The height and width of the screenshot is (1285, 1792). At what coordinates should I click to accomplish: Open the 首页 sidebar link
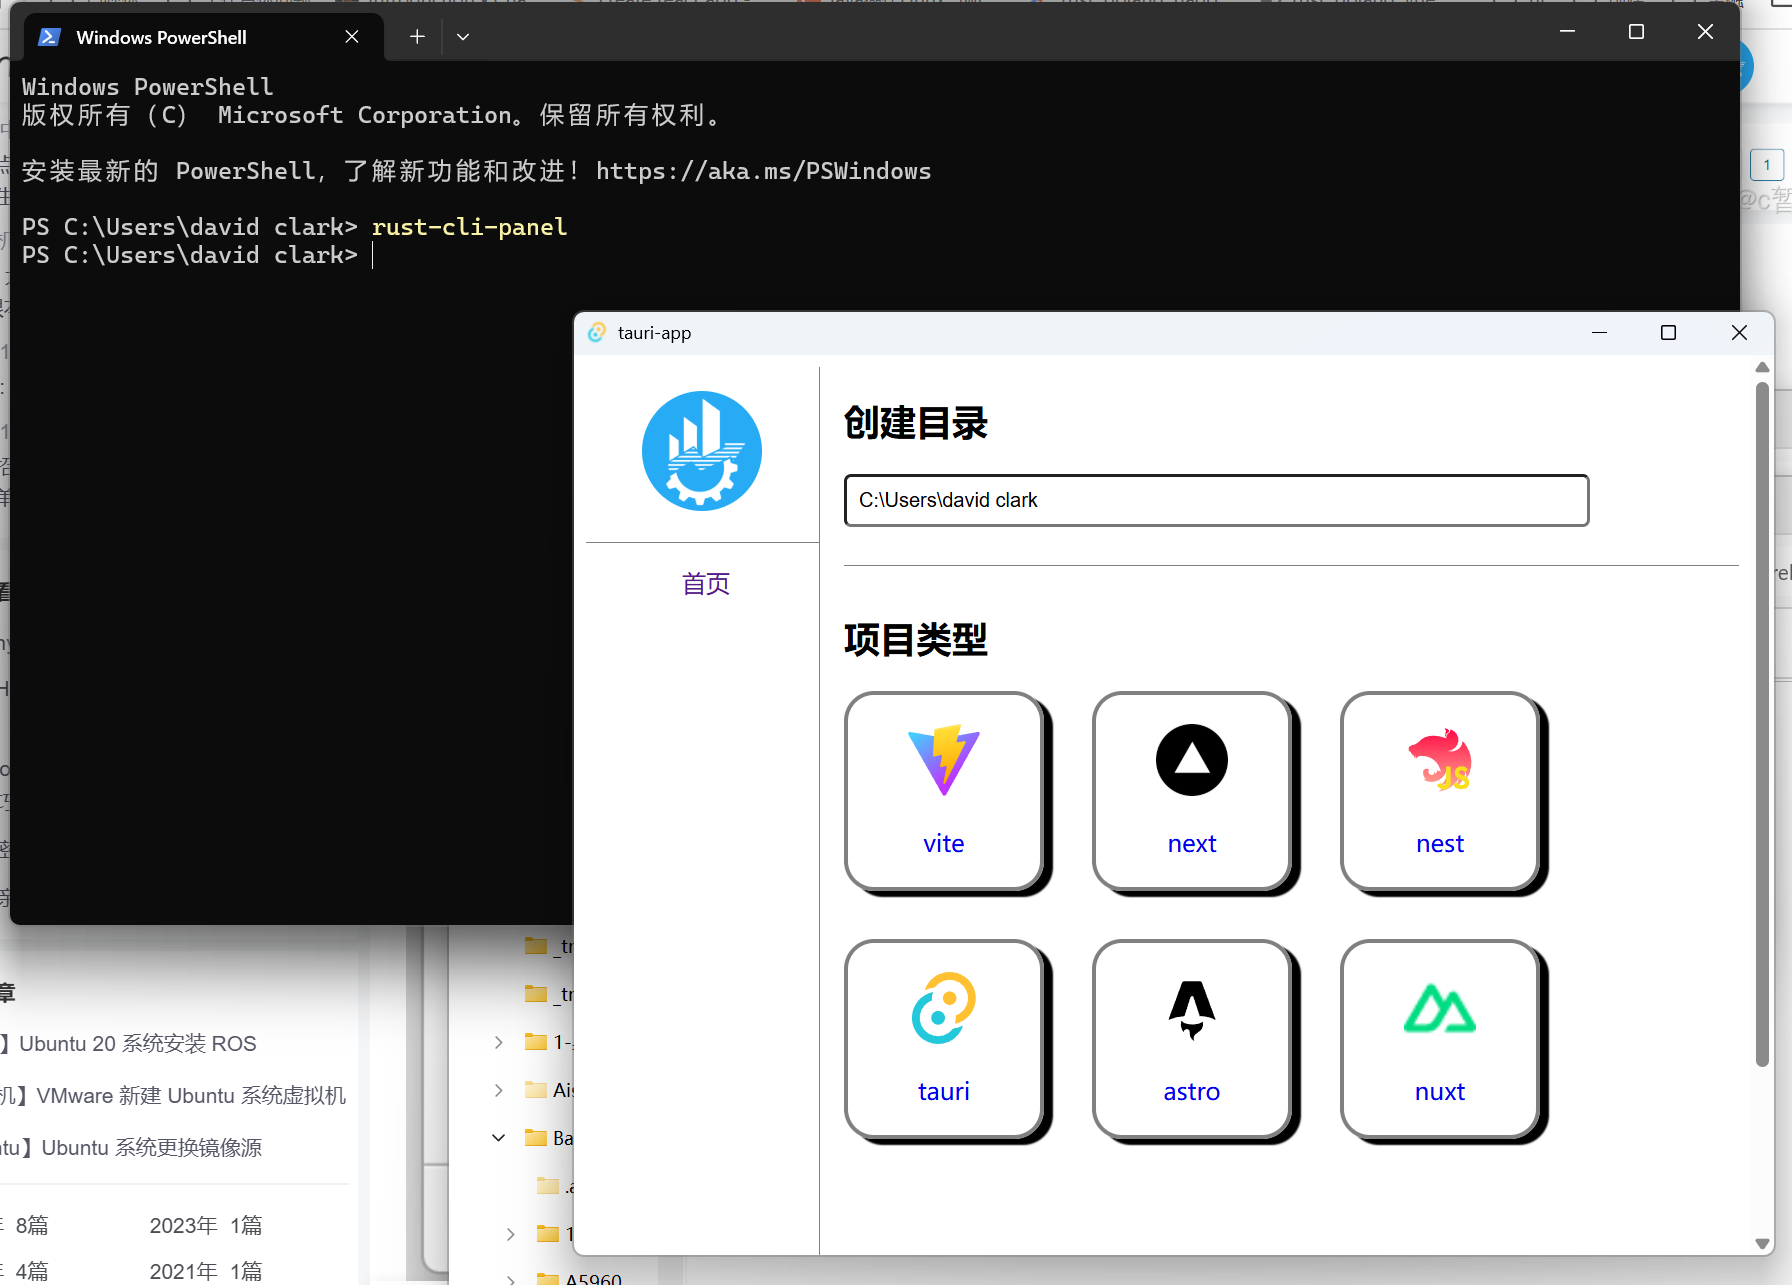click(x=706, y=584)
